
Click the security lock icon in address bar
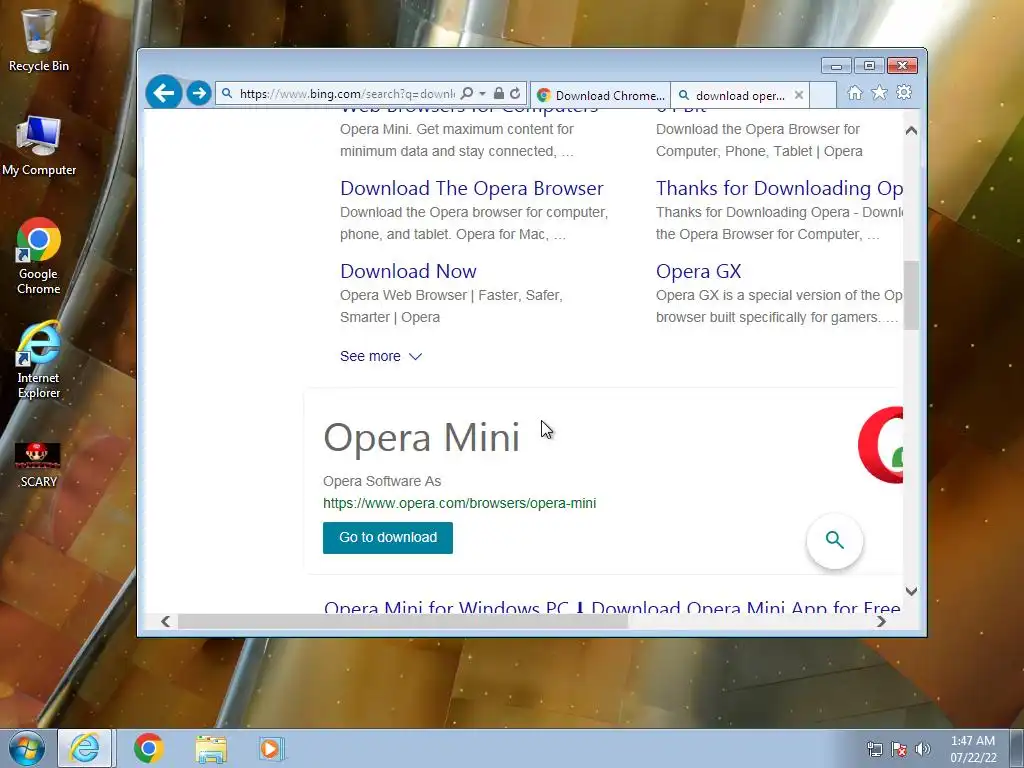click(499, 93)
